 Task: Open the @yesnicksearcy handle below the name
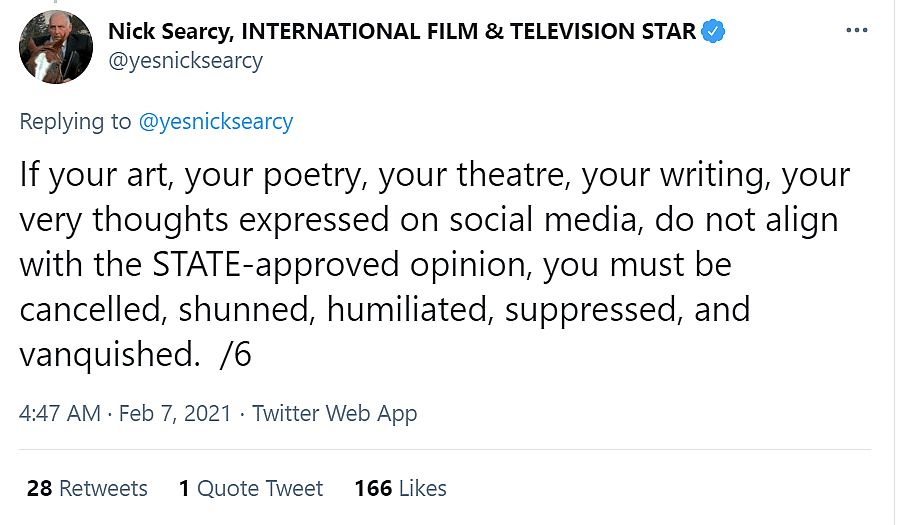click(x=185, y=60)
